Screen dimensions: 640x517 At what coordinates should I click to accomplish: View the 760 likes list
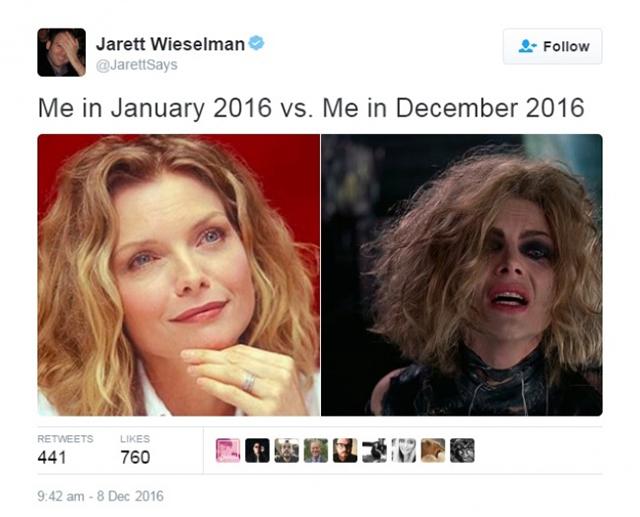(135, 450)
